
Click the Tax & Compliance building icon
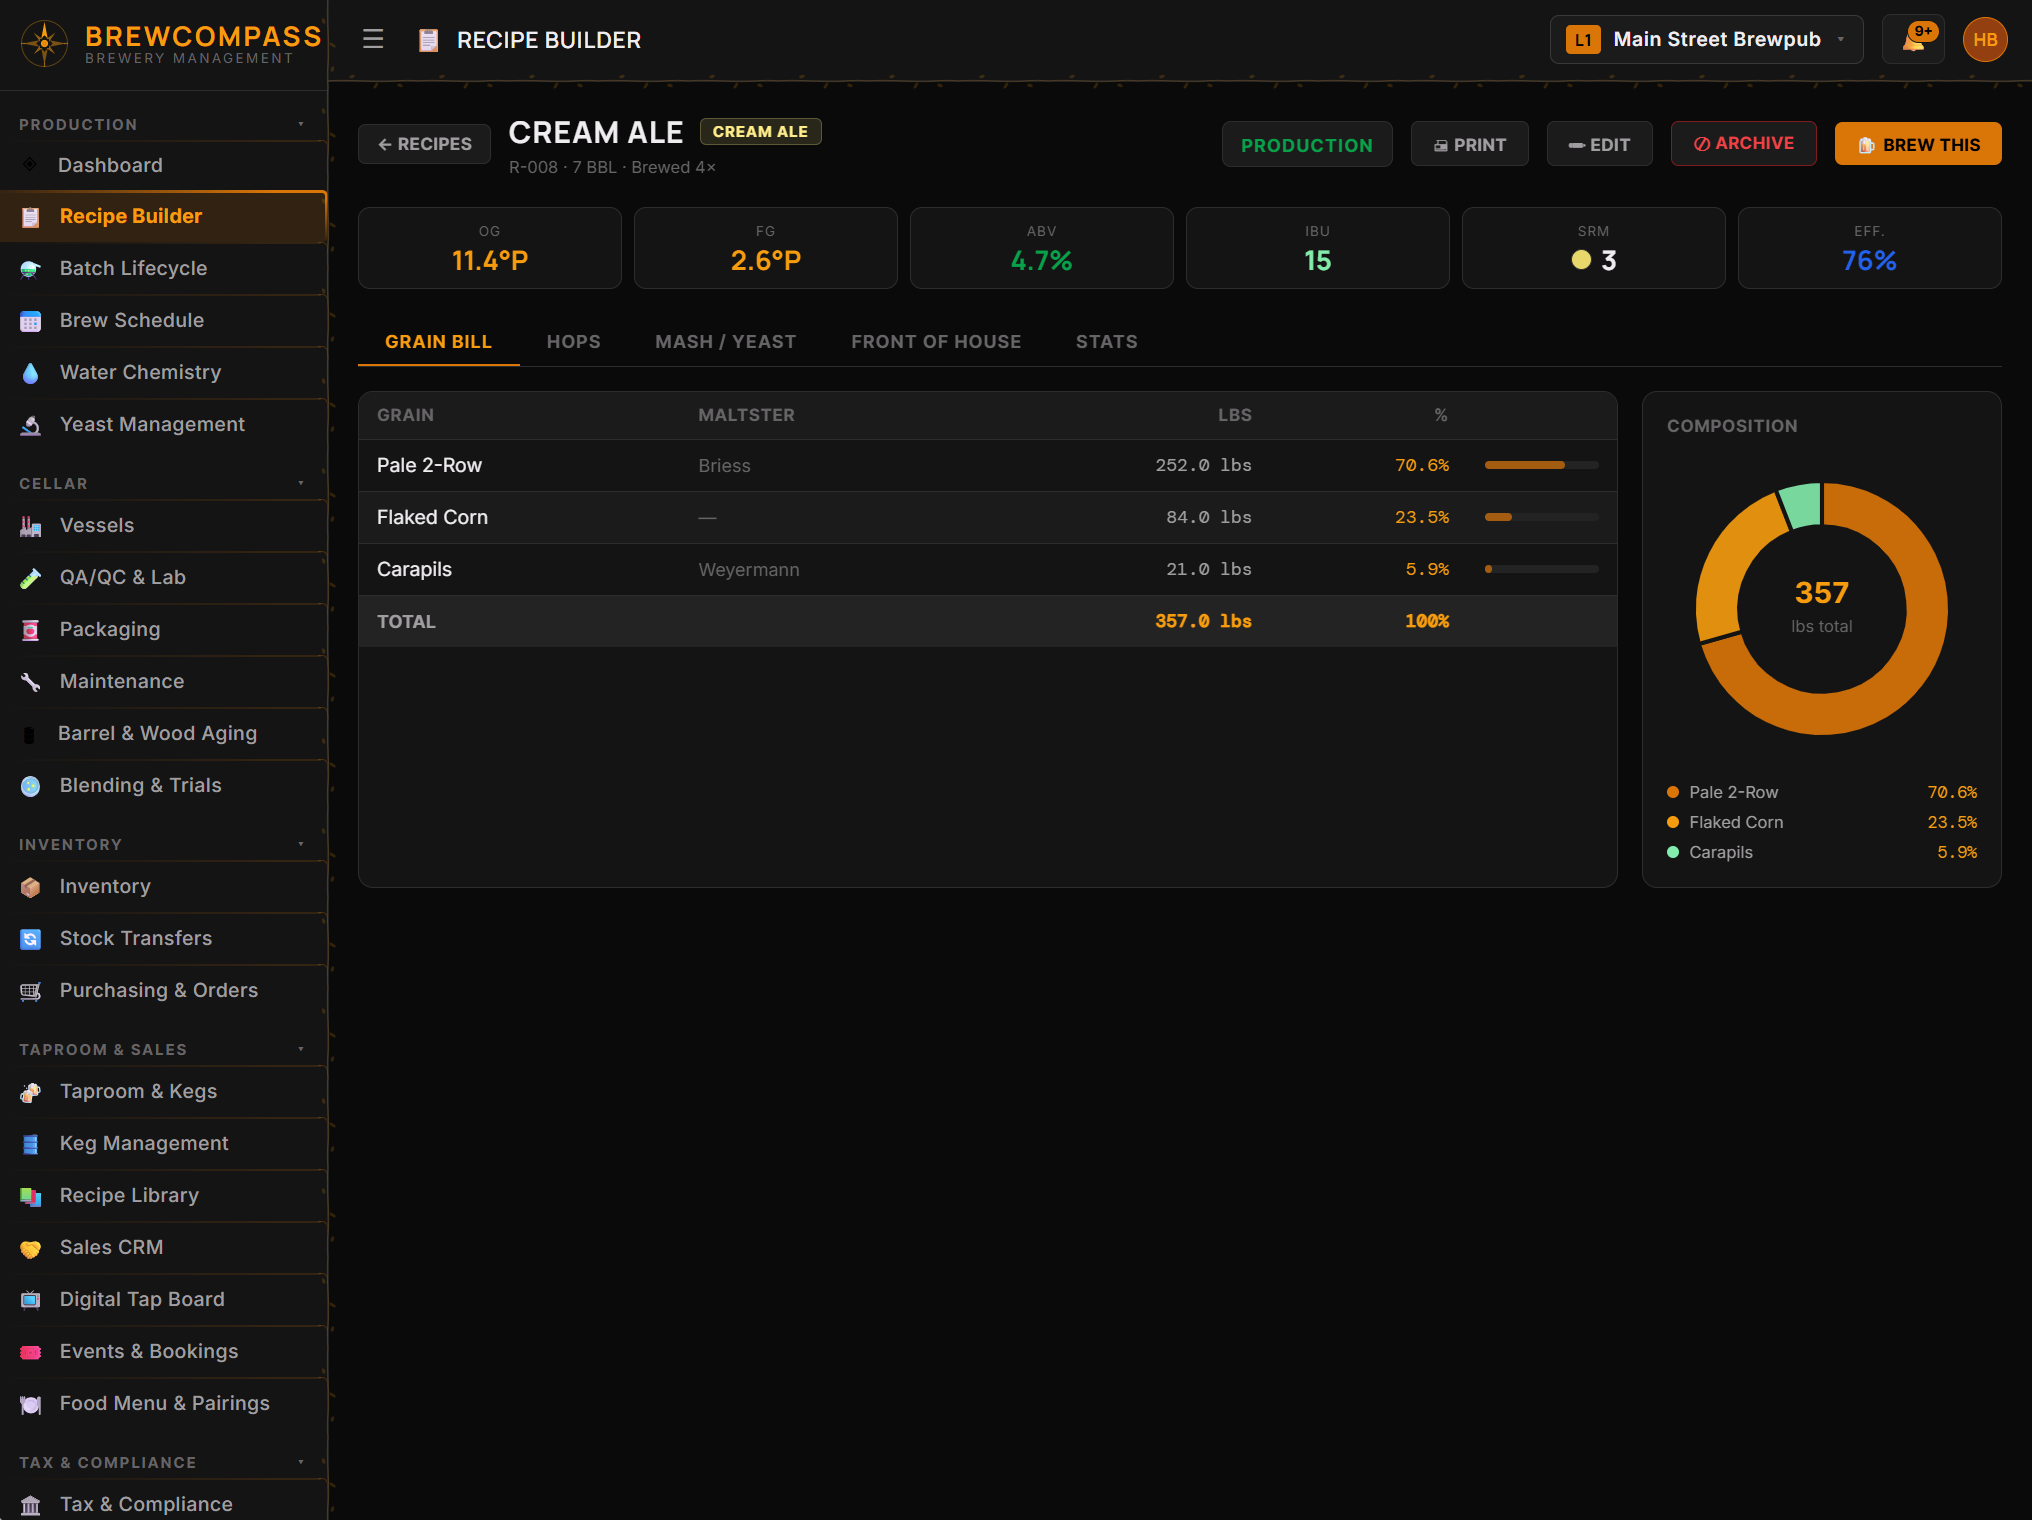click(30, 1505)
